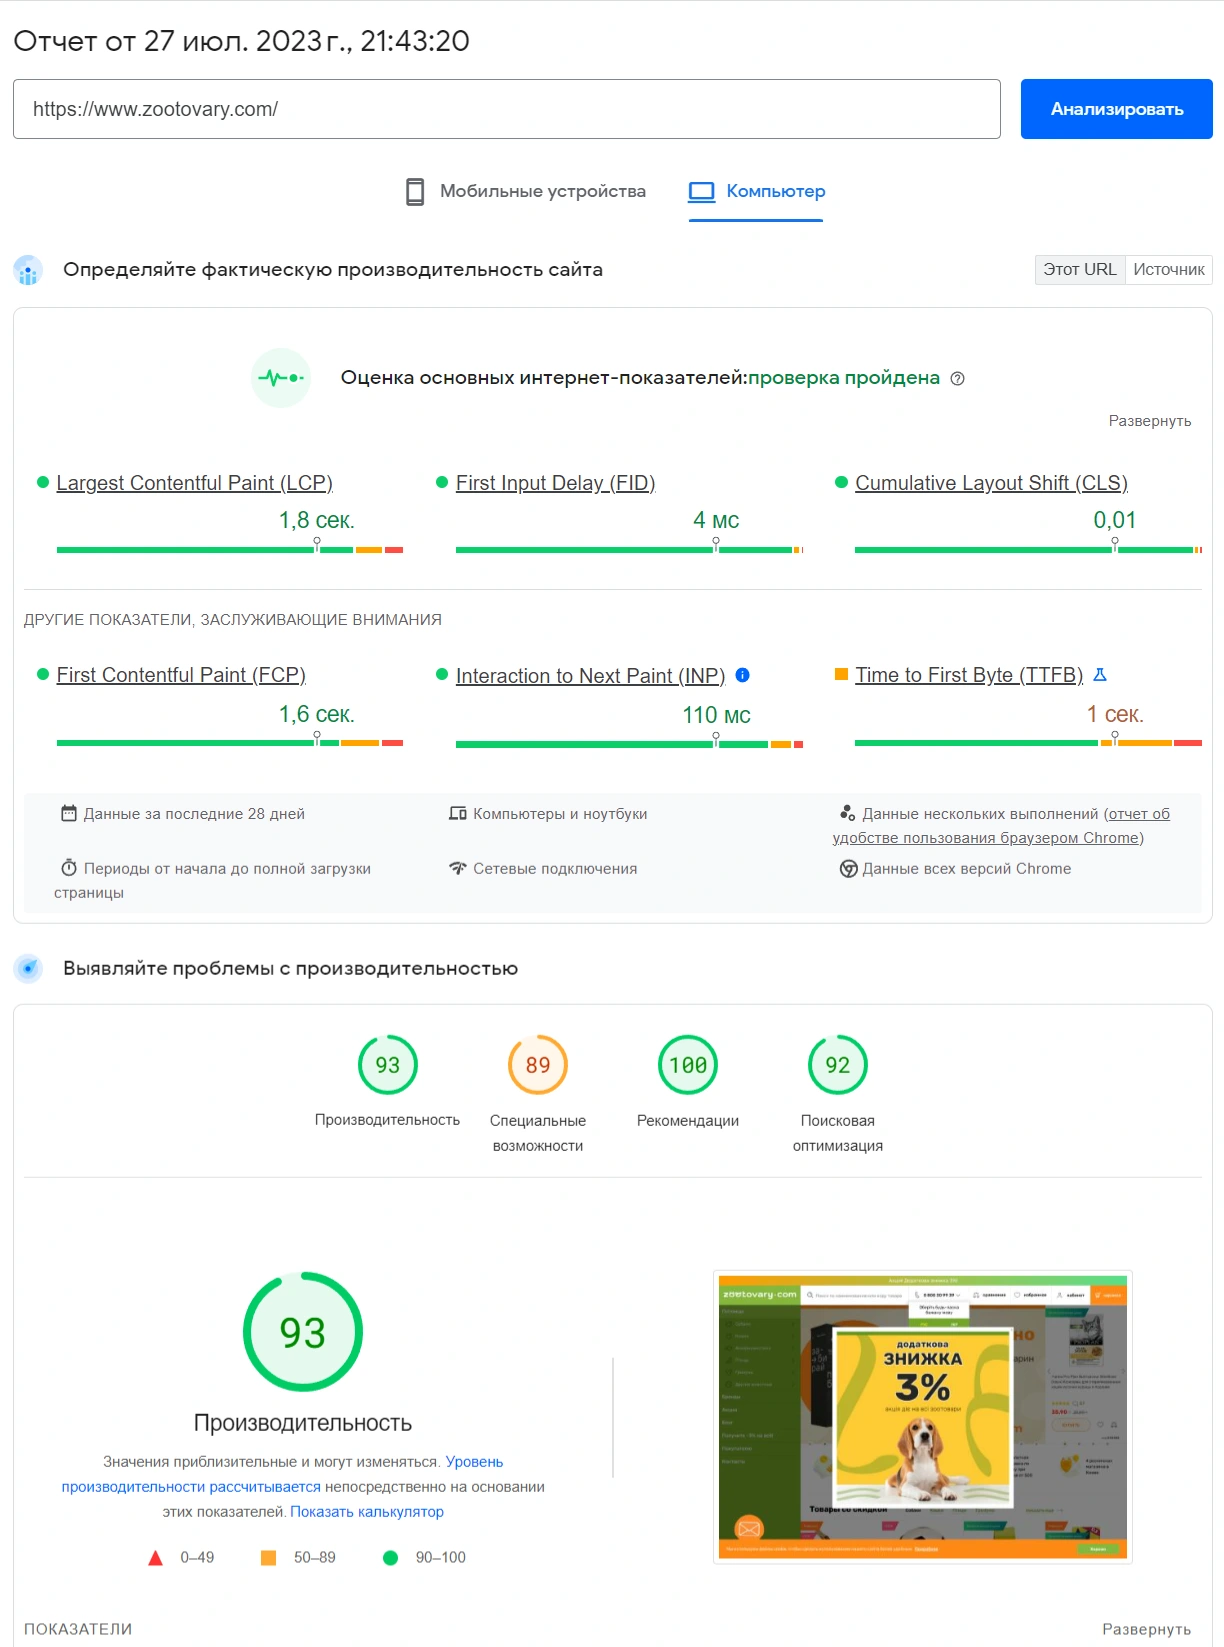Image resolution: width=1224 pixels, height=1647 pixels.
Task: Click the mobile phone icon
Action: (x=415, y=191)
